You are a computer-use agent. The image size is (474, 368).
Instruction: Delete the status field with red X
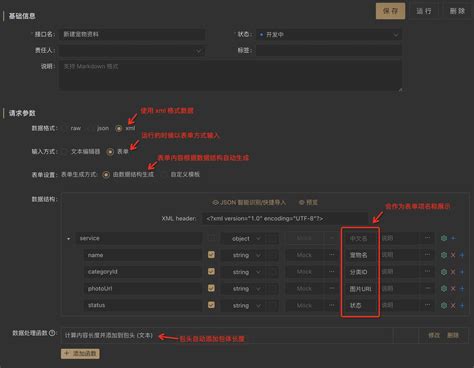pos(453,305)
